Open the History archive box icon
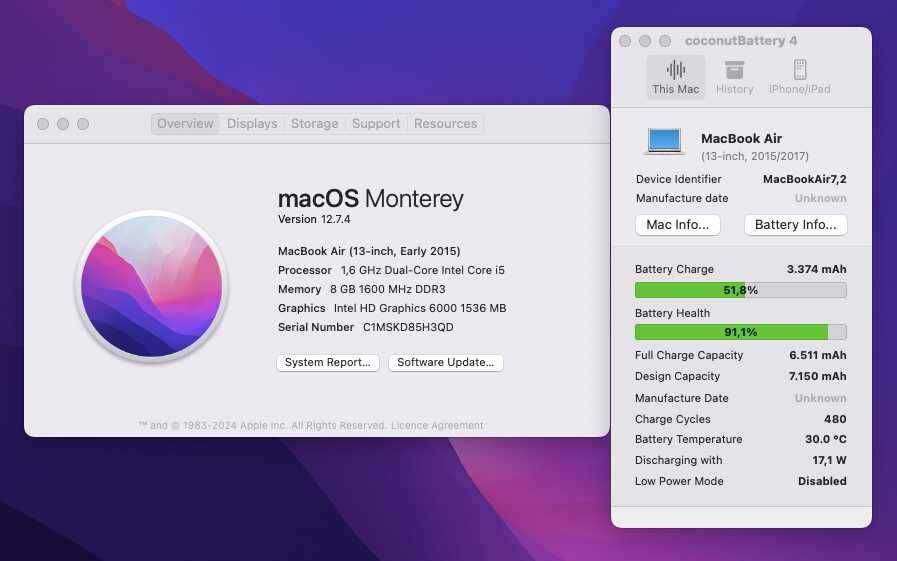Image resolution: width=897 pixels, height=561 pixels. click(735, 70)
